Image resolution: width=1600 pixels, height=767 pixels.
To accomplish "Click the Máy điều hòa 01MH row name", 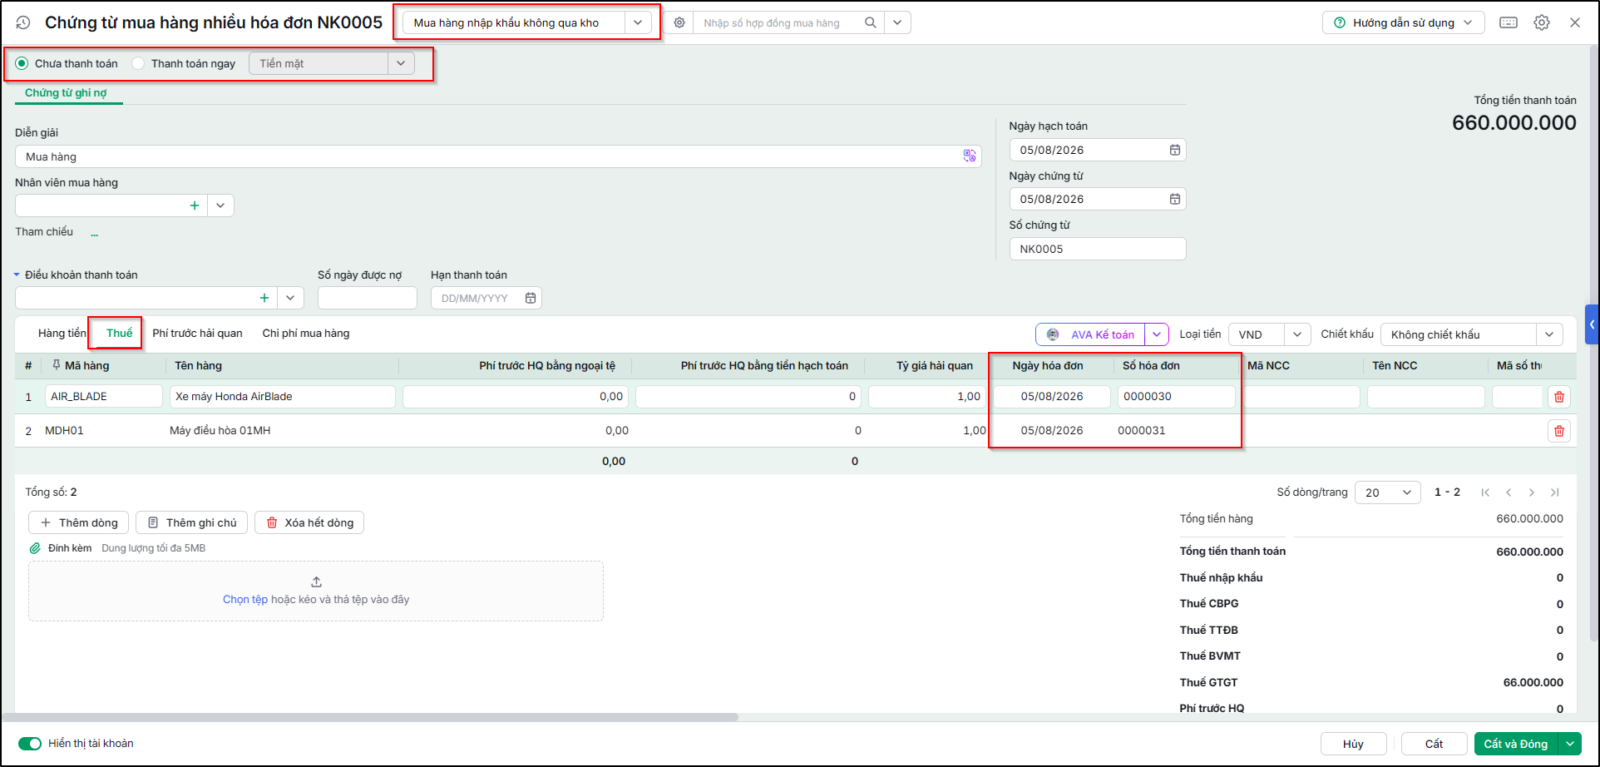I will (220, 431).
